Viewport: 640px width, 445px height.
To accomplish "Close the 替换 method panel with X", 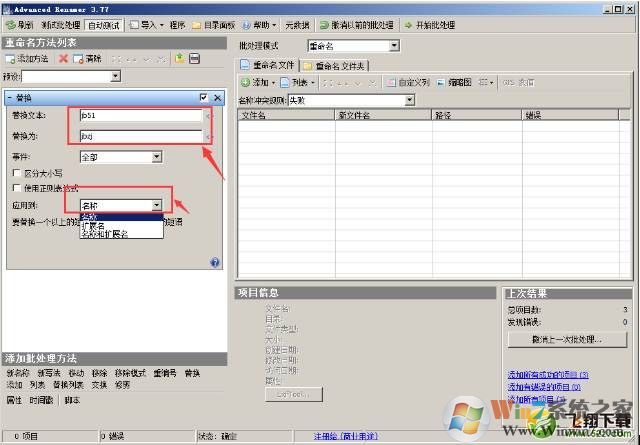I will coord(217,97).
